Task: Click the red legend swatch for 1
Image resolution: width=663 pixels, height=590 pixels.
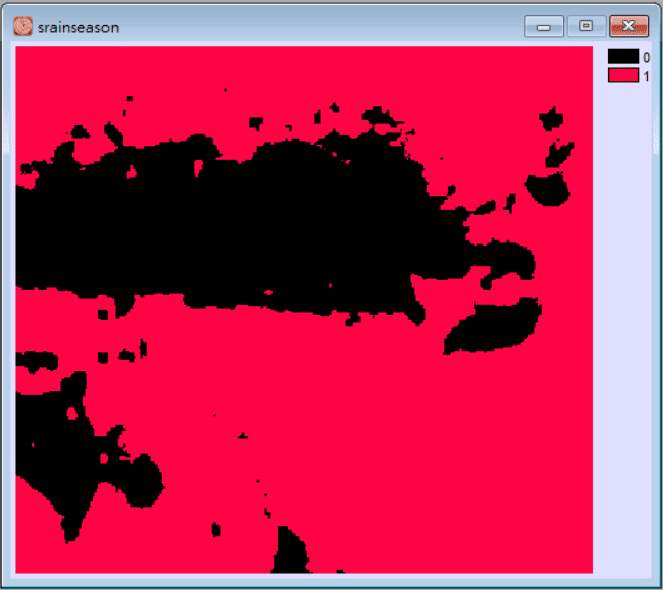Action: (623, 75)
